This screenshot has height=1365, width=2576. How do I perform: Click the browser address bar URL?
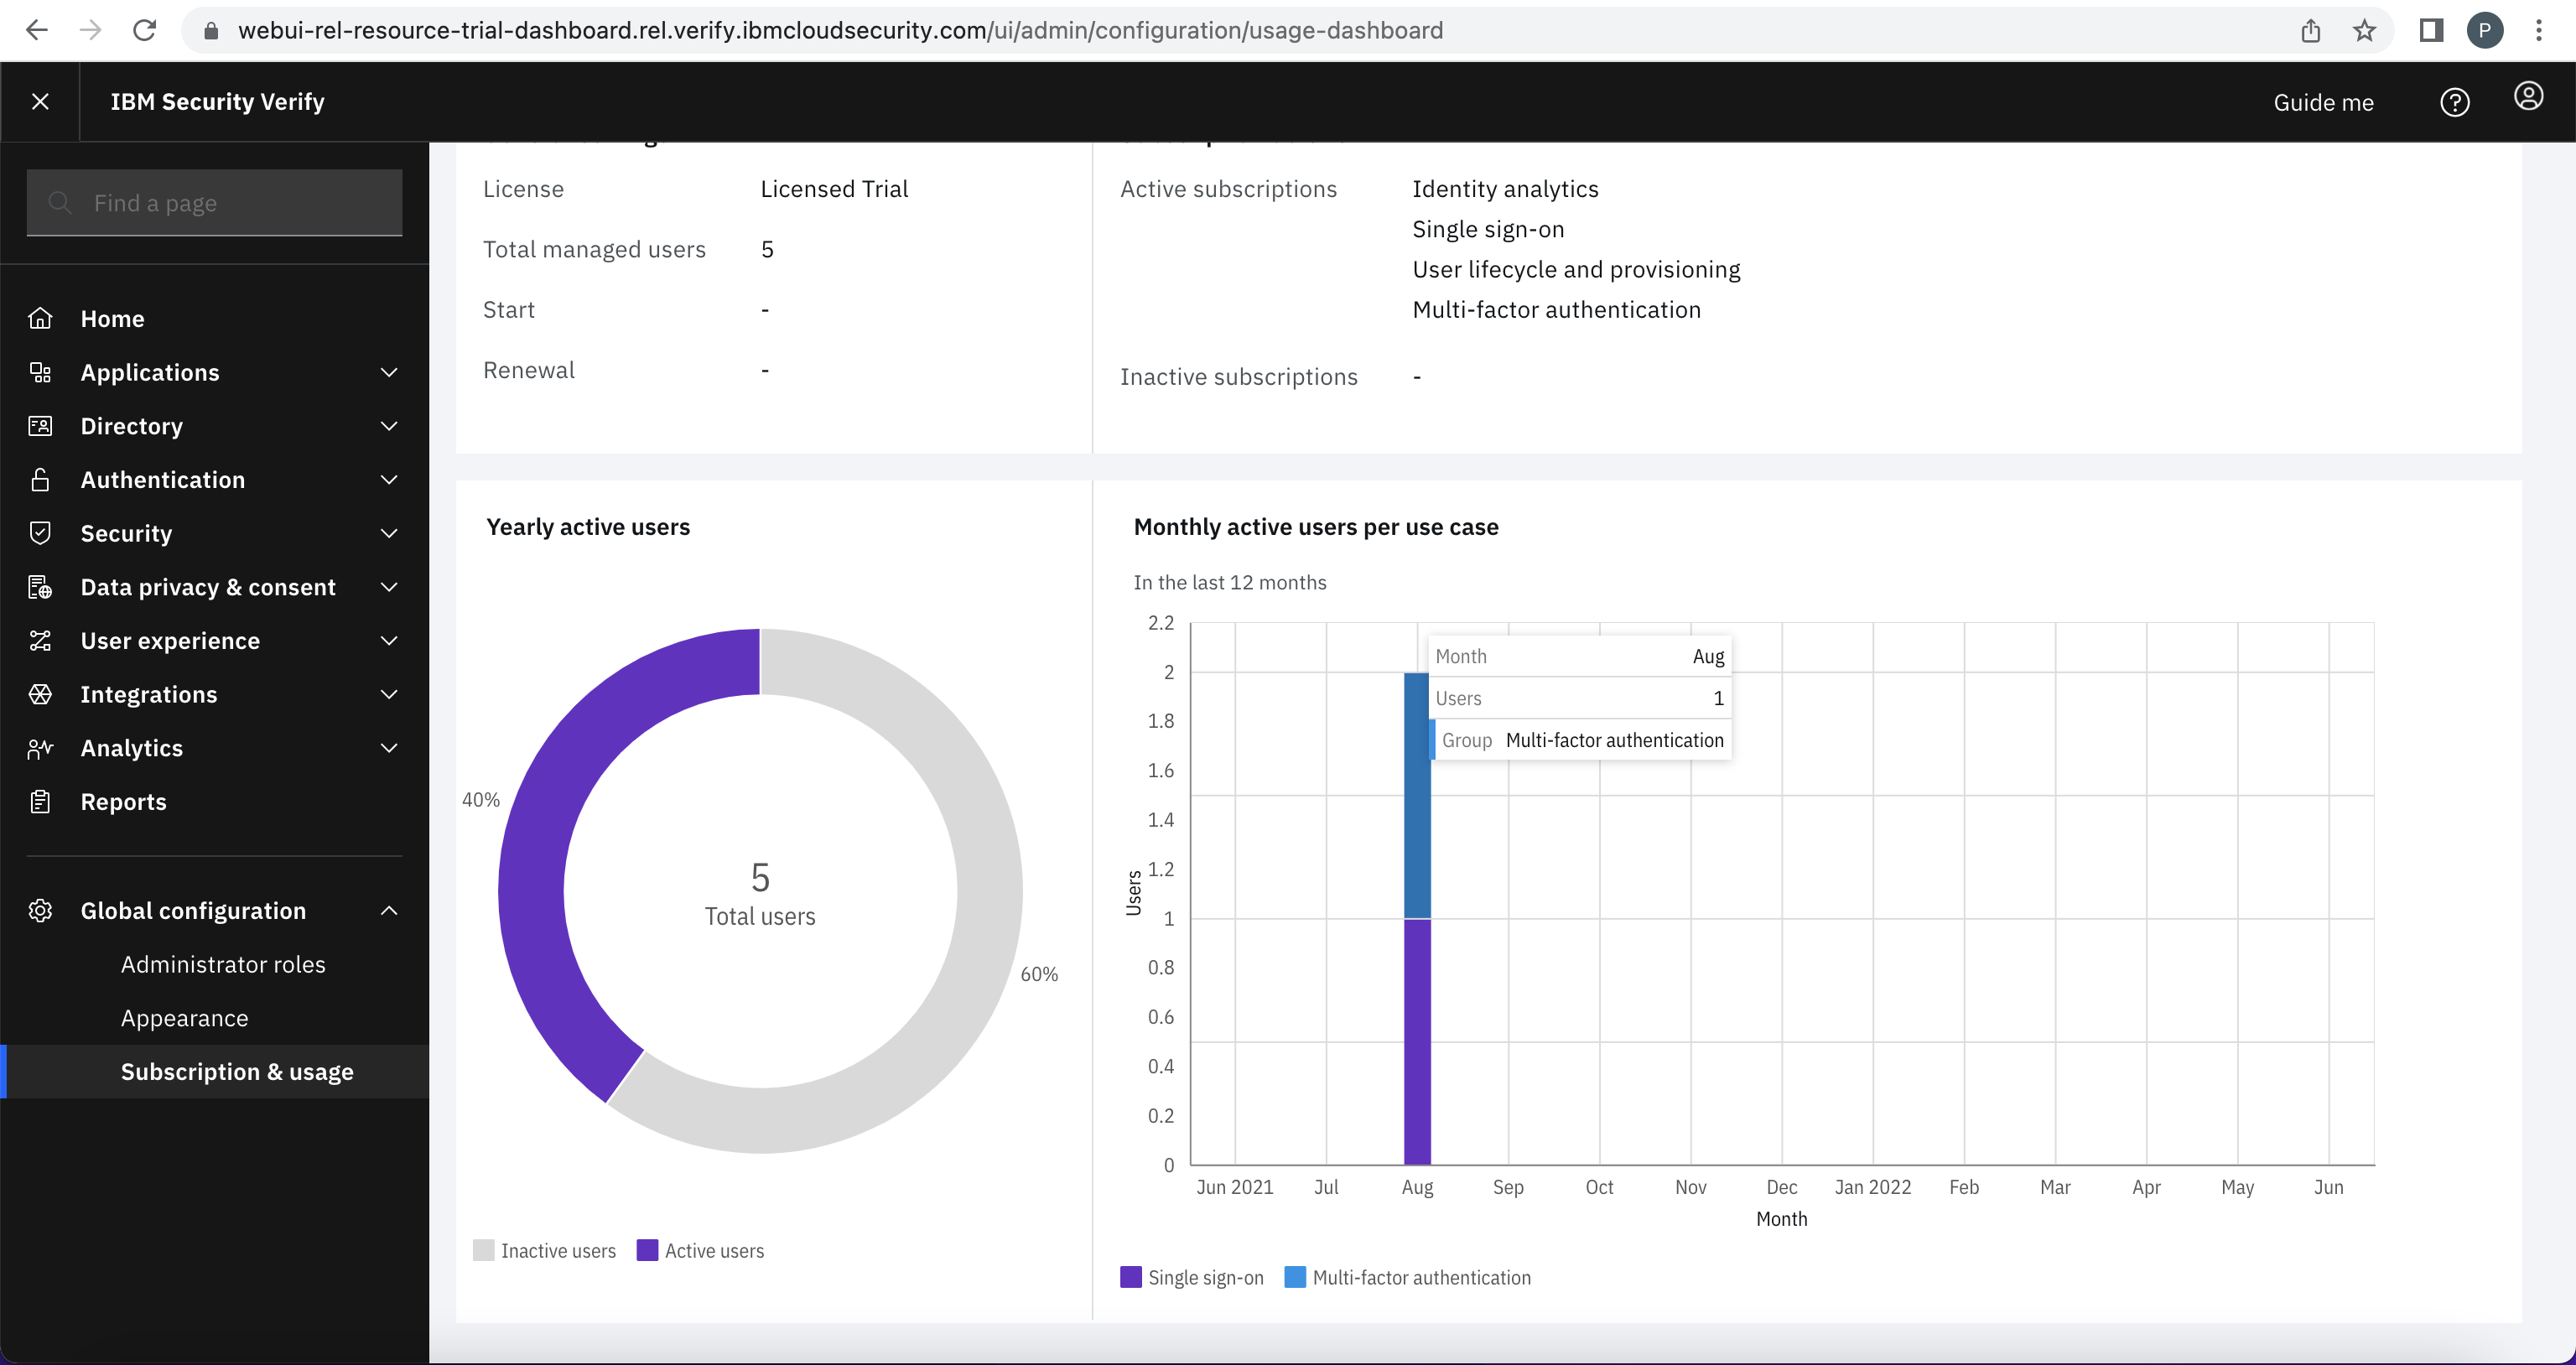point(840,30)
